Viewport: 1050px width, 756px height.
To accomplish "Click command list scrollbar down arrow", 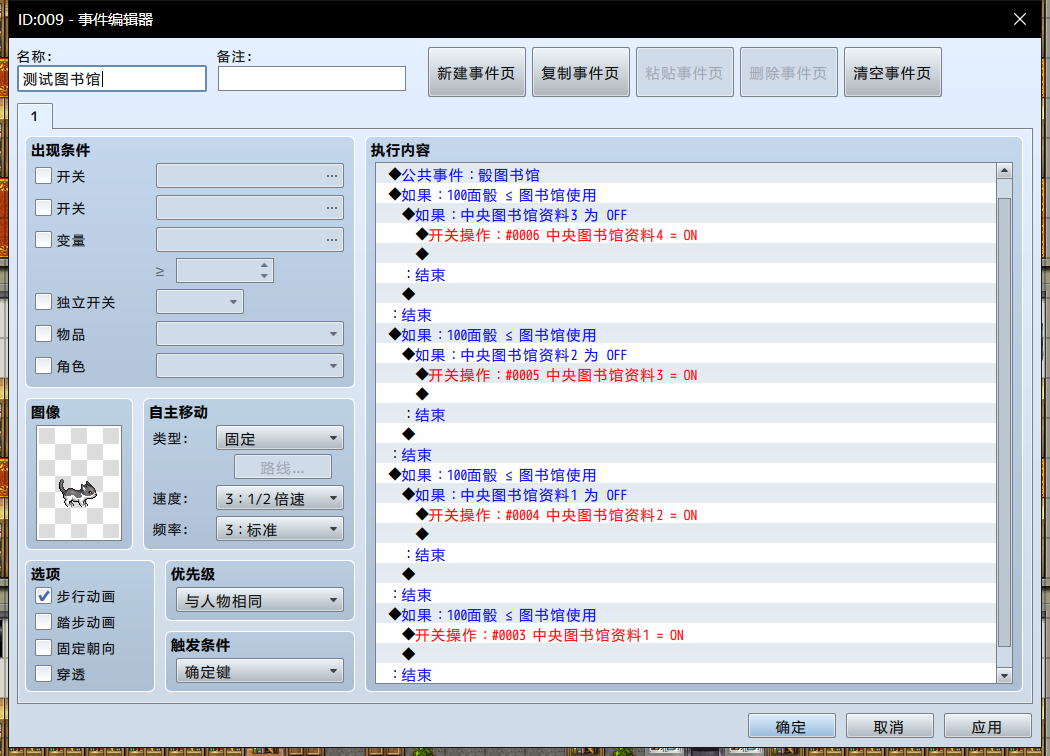I will tap(1004, 676).
